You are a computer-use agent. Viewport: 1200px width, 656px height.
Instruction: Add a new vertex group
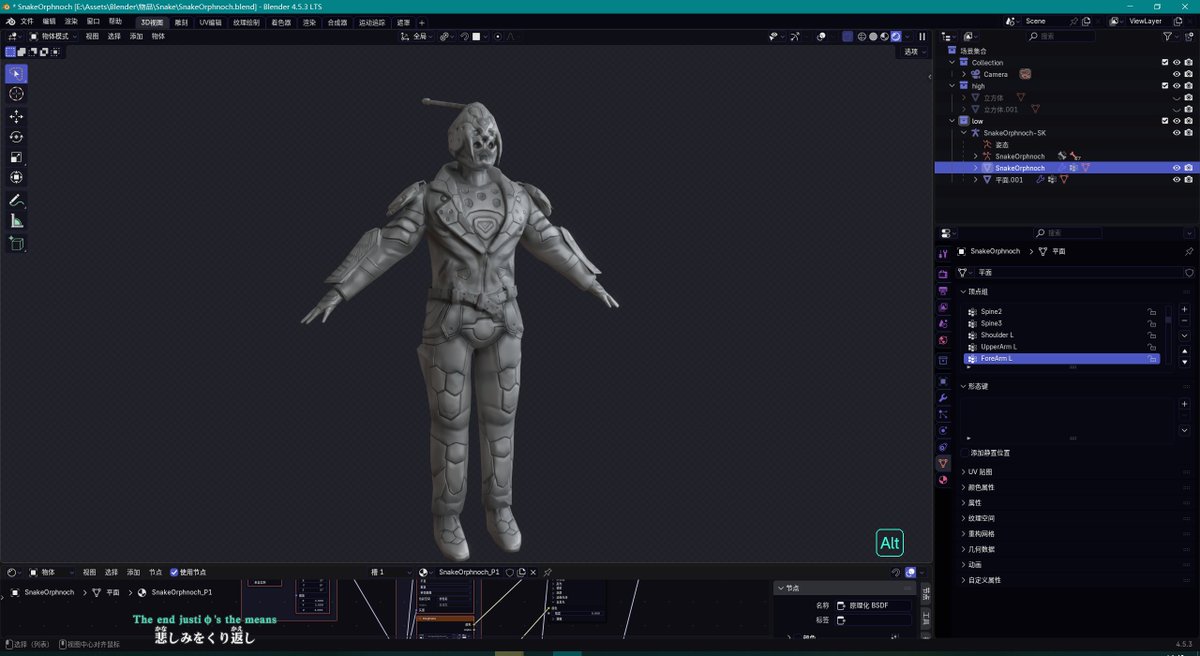(1184, 309)
